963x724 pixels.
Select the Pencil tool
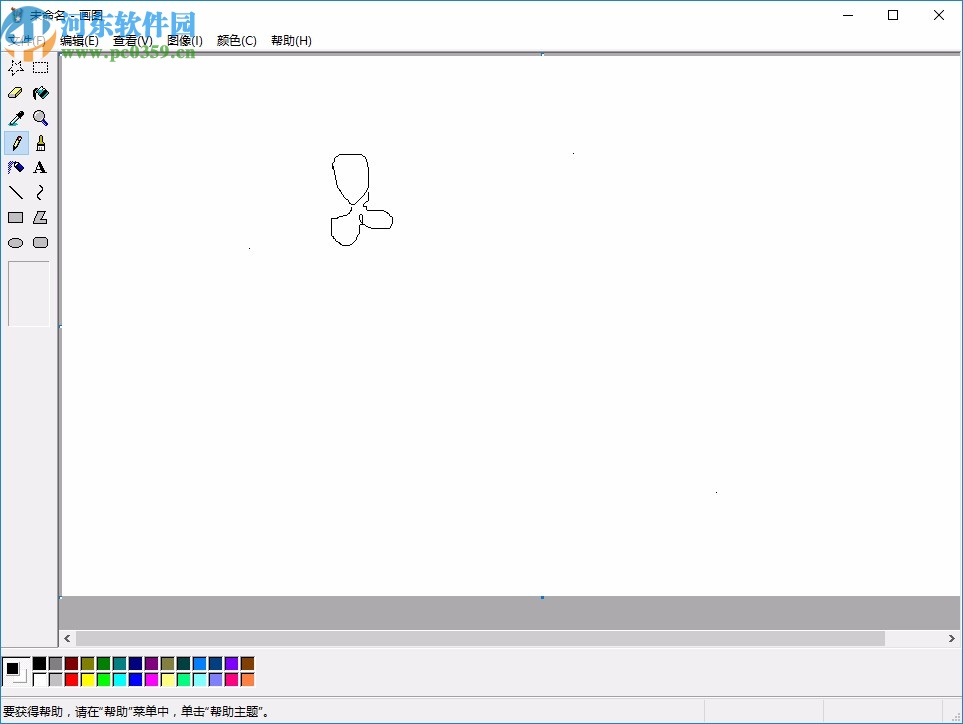[15, 143]
